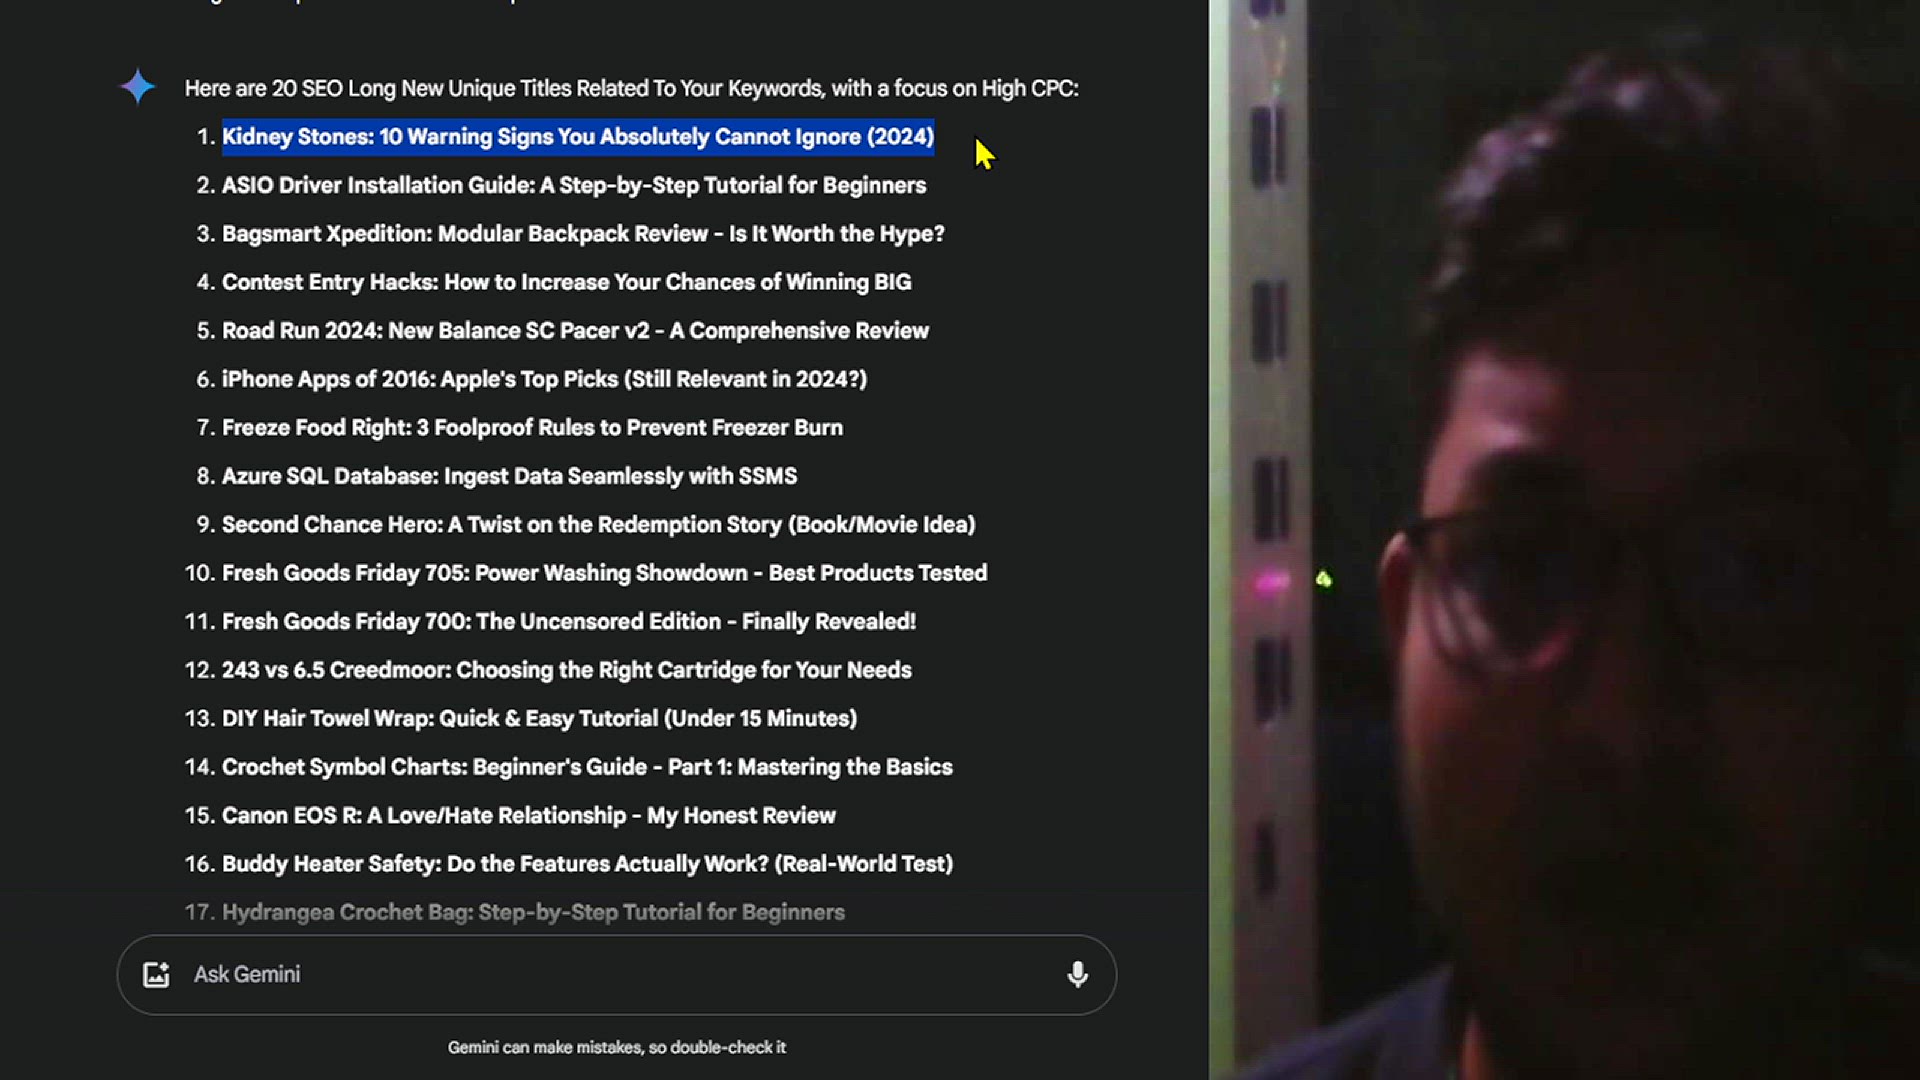Select the Crochet Symbol Charts title

tap(587, 767)
